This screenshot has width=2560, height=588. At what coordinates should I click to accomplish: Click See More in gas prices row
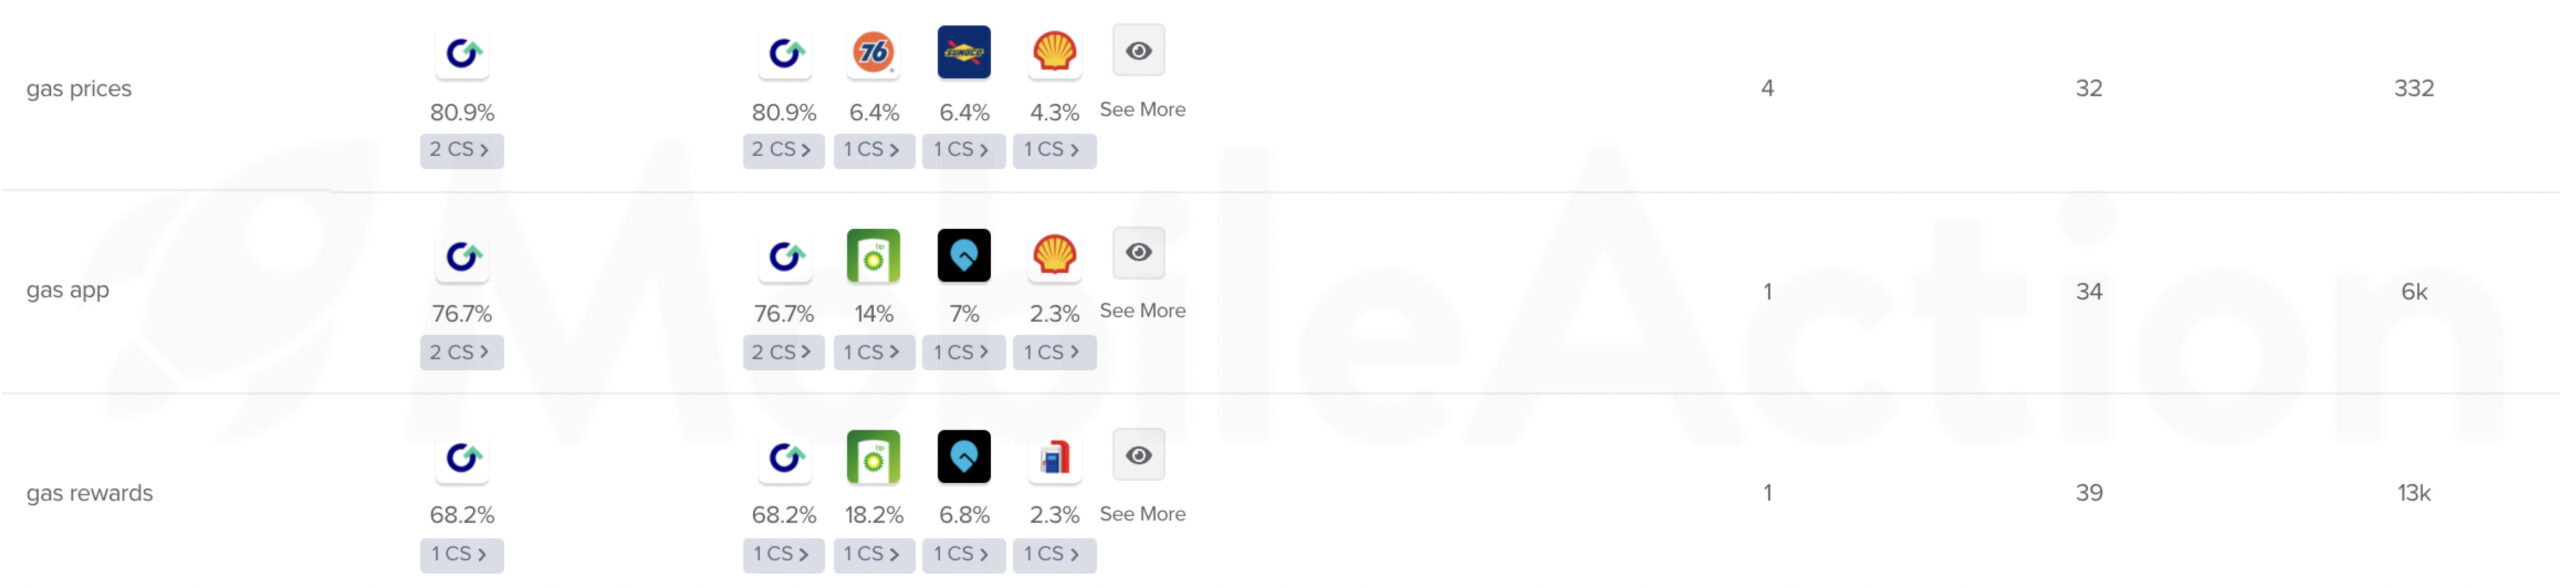click(1143, 110)
